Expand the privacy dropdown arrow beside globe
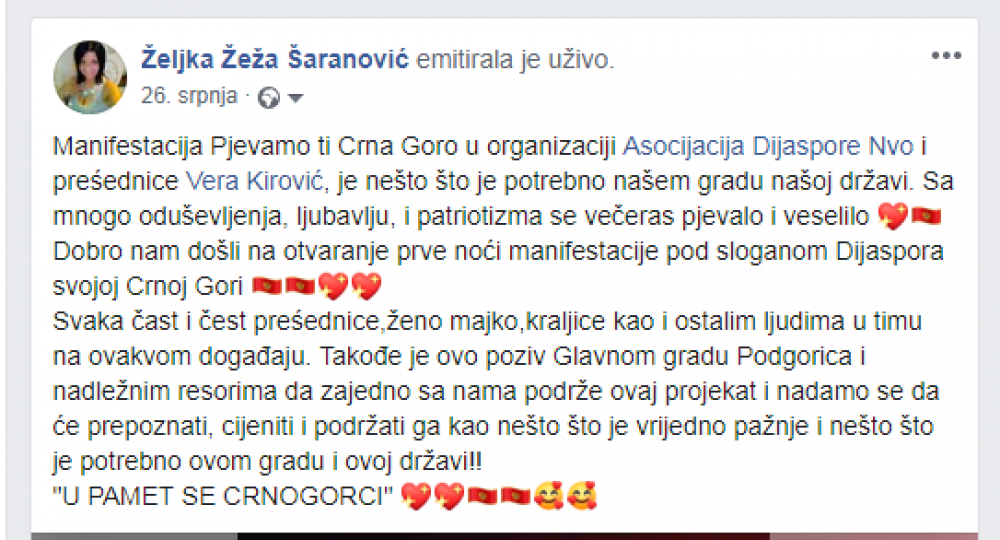 click(x=295, y=98)
